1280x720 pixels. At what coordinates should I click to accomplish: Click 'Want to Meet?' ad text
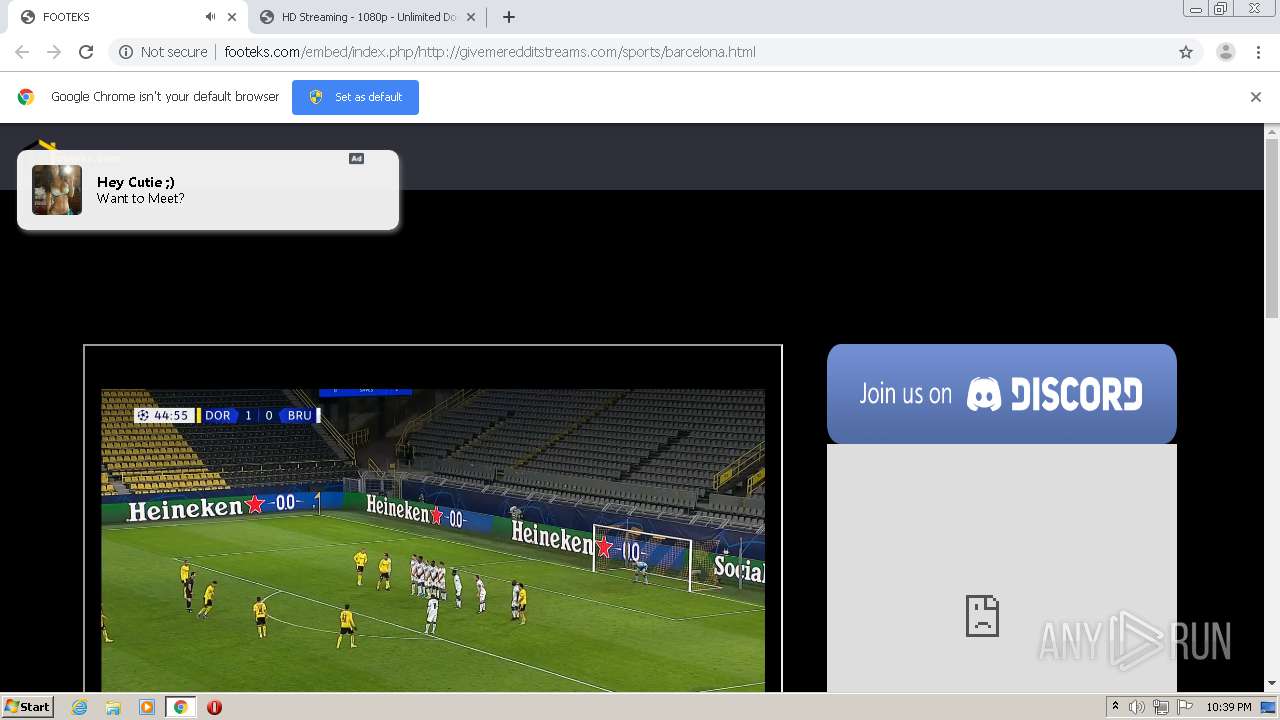click(141, 199)
